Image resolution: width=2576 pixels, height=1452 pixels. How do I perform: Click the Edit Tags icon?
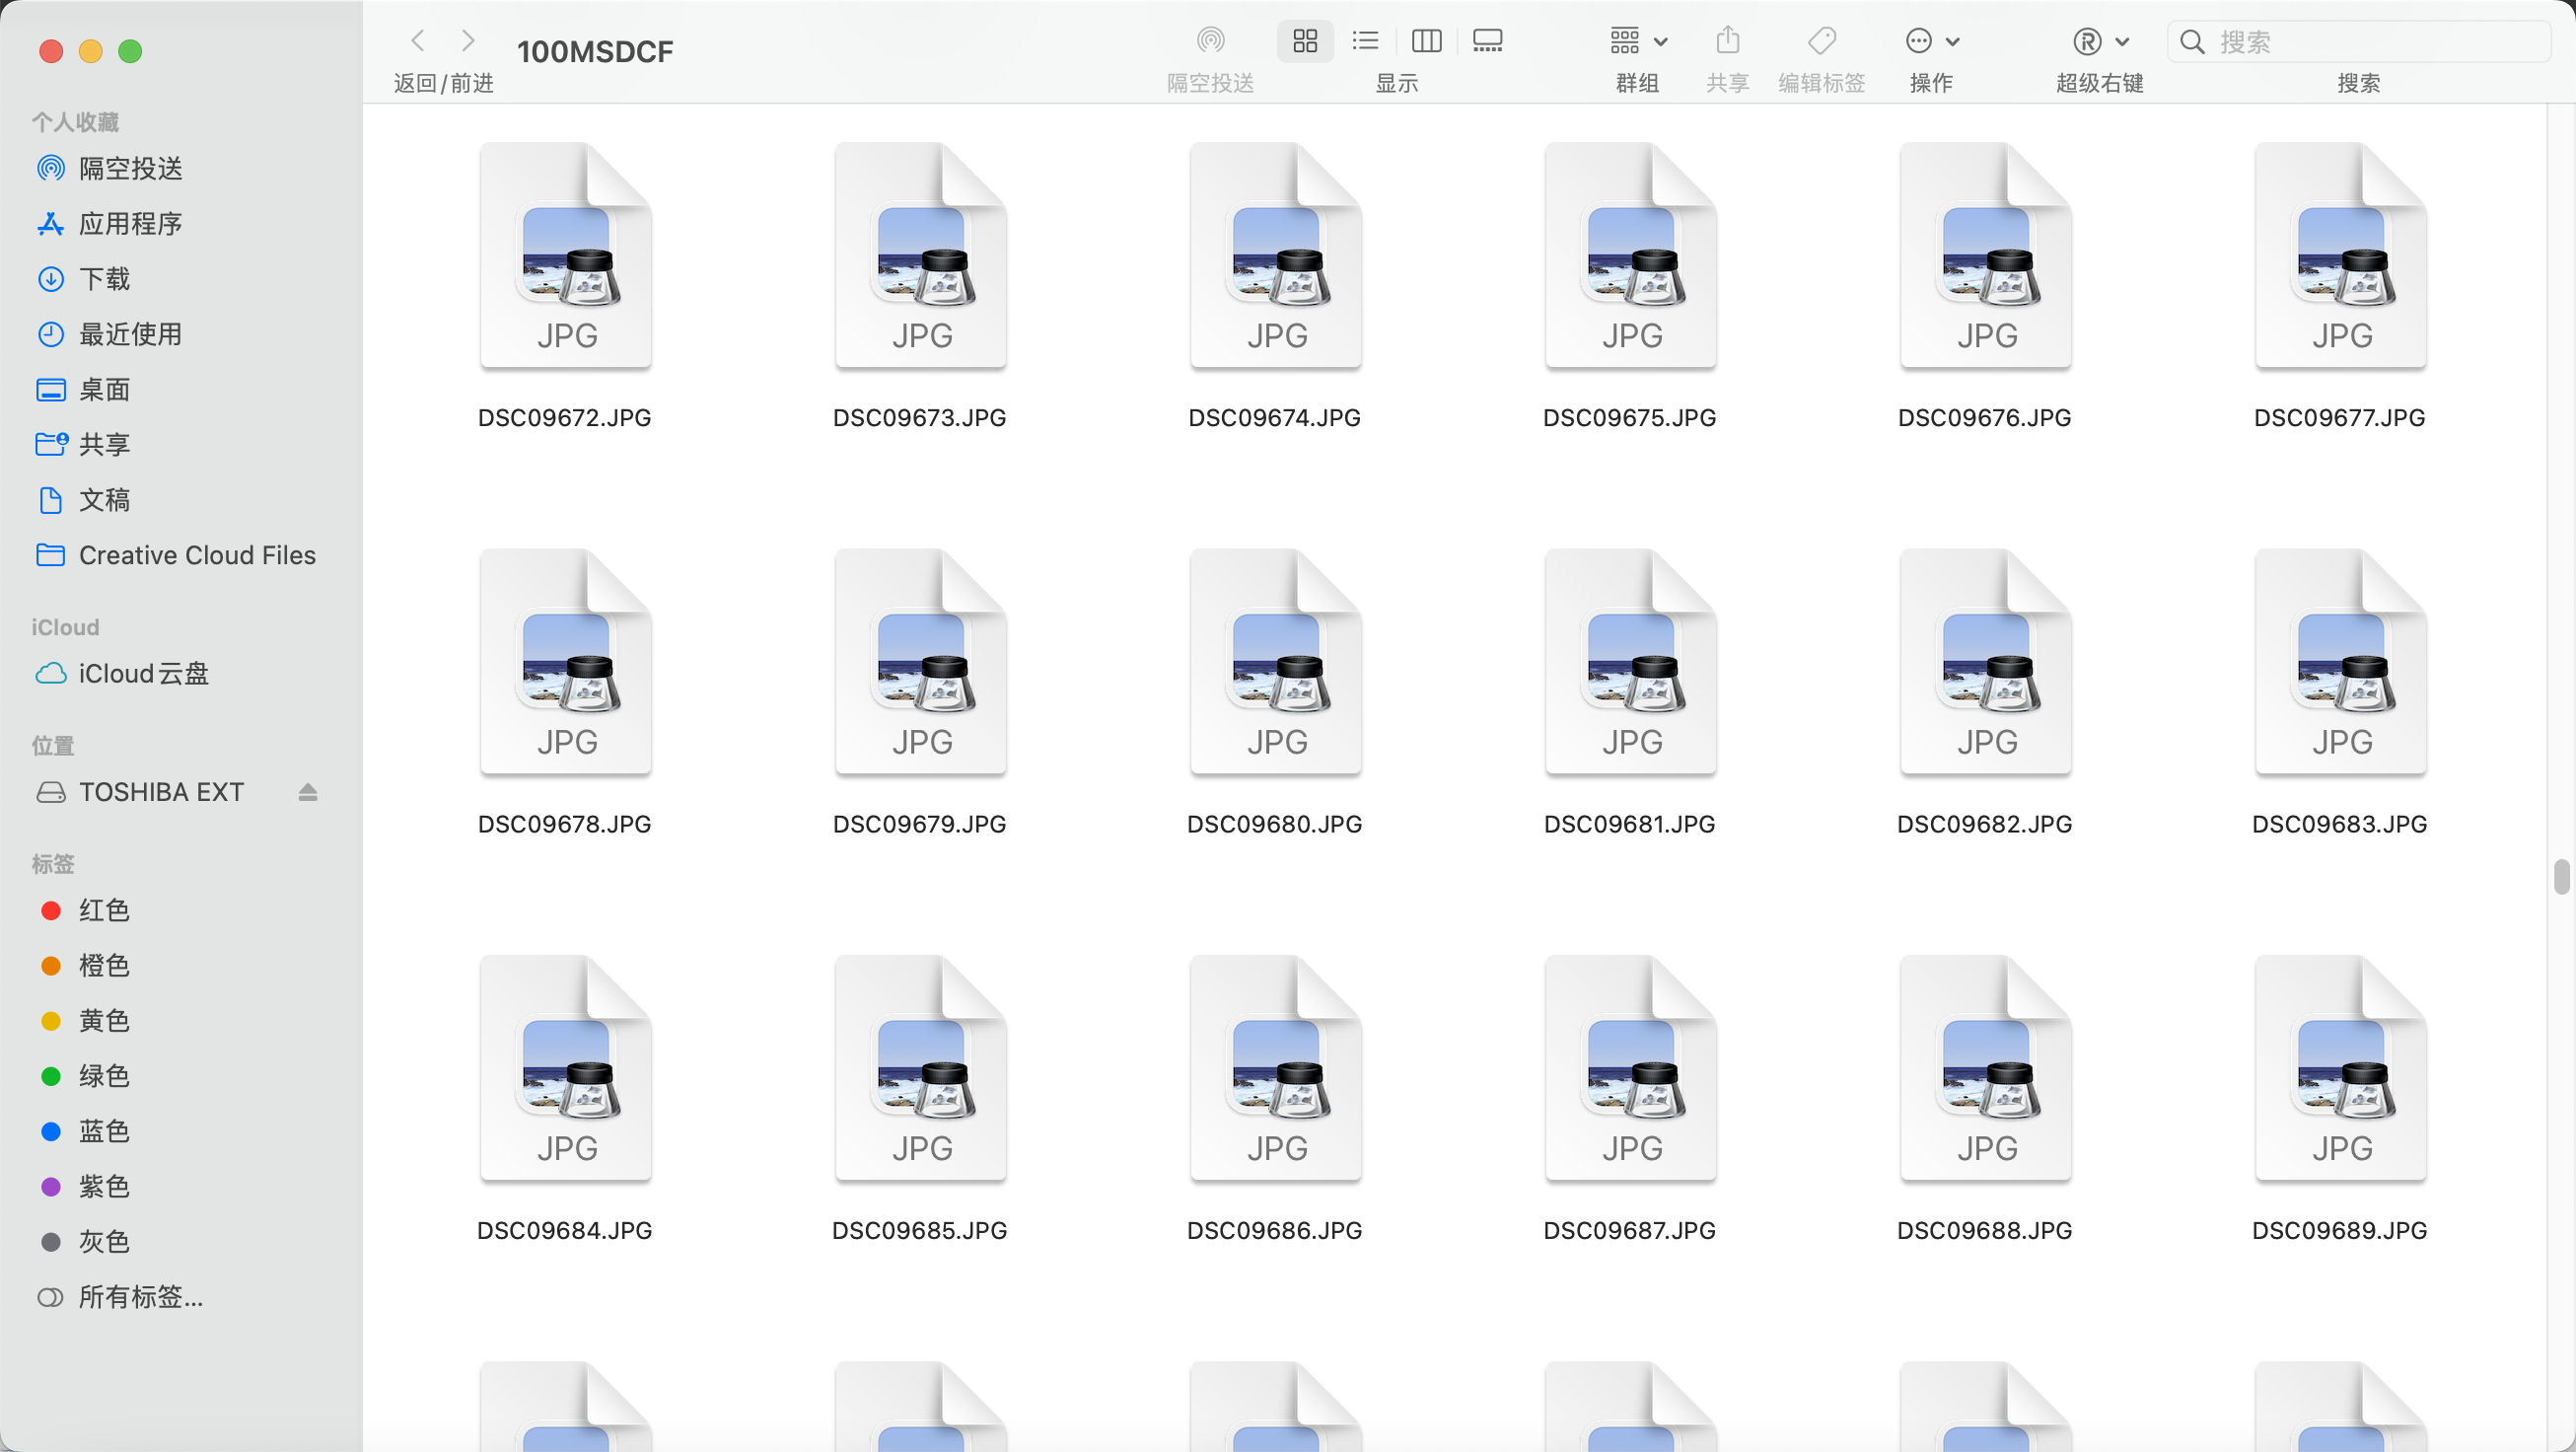pos(1821,41)
